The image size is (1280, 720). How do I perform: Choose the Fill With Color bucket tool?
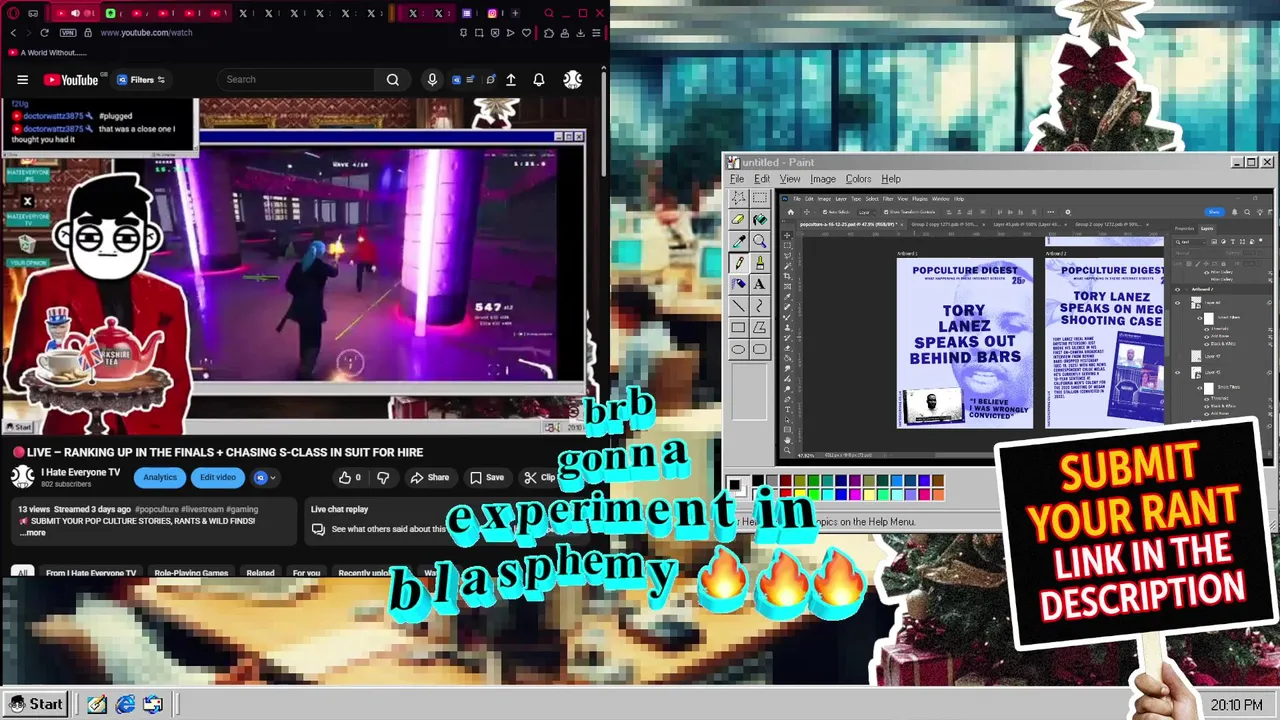pos(760,220)
